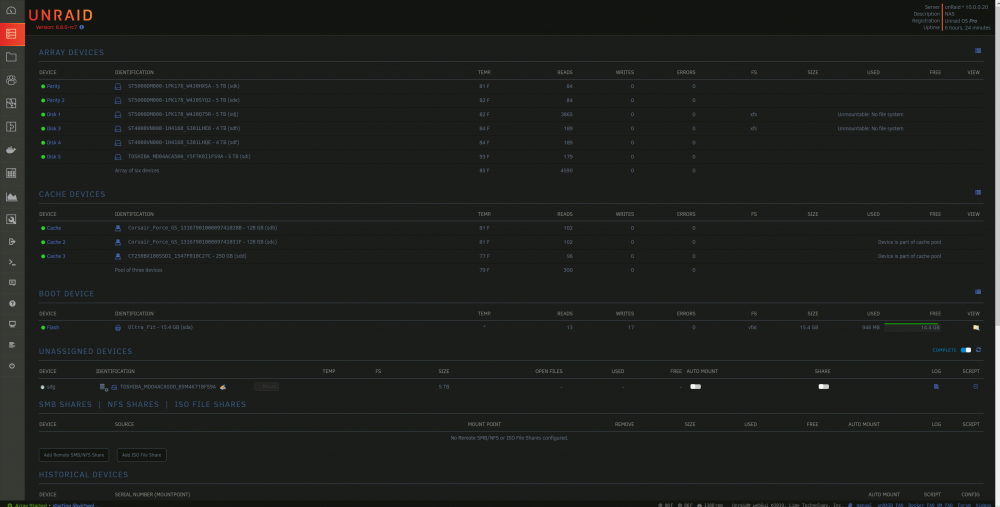Open the help question-mark sidebar icon

11,304
